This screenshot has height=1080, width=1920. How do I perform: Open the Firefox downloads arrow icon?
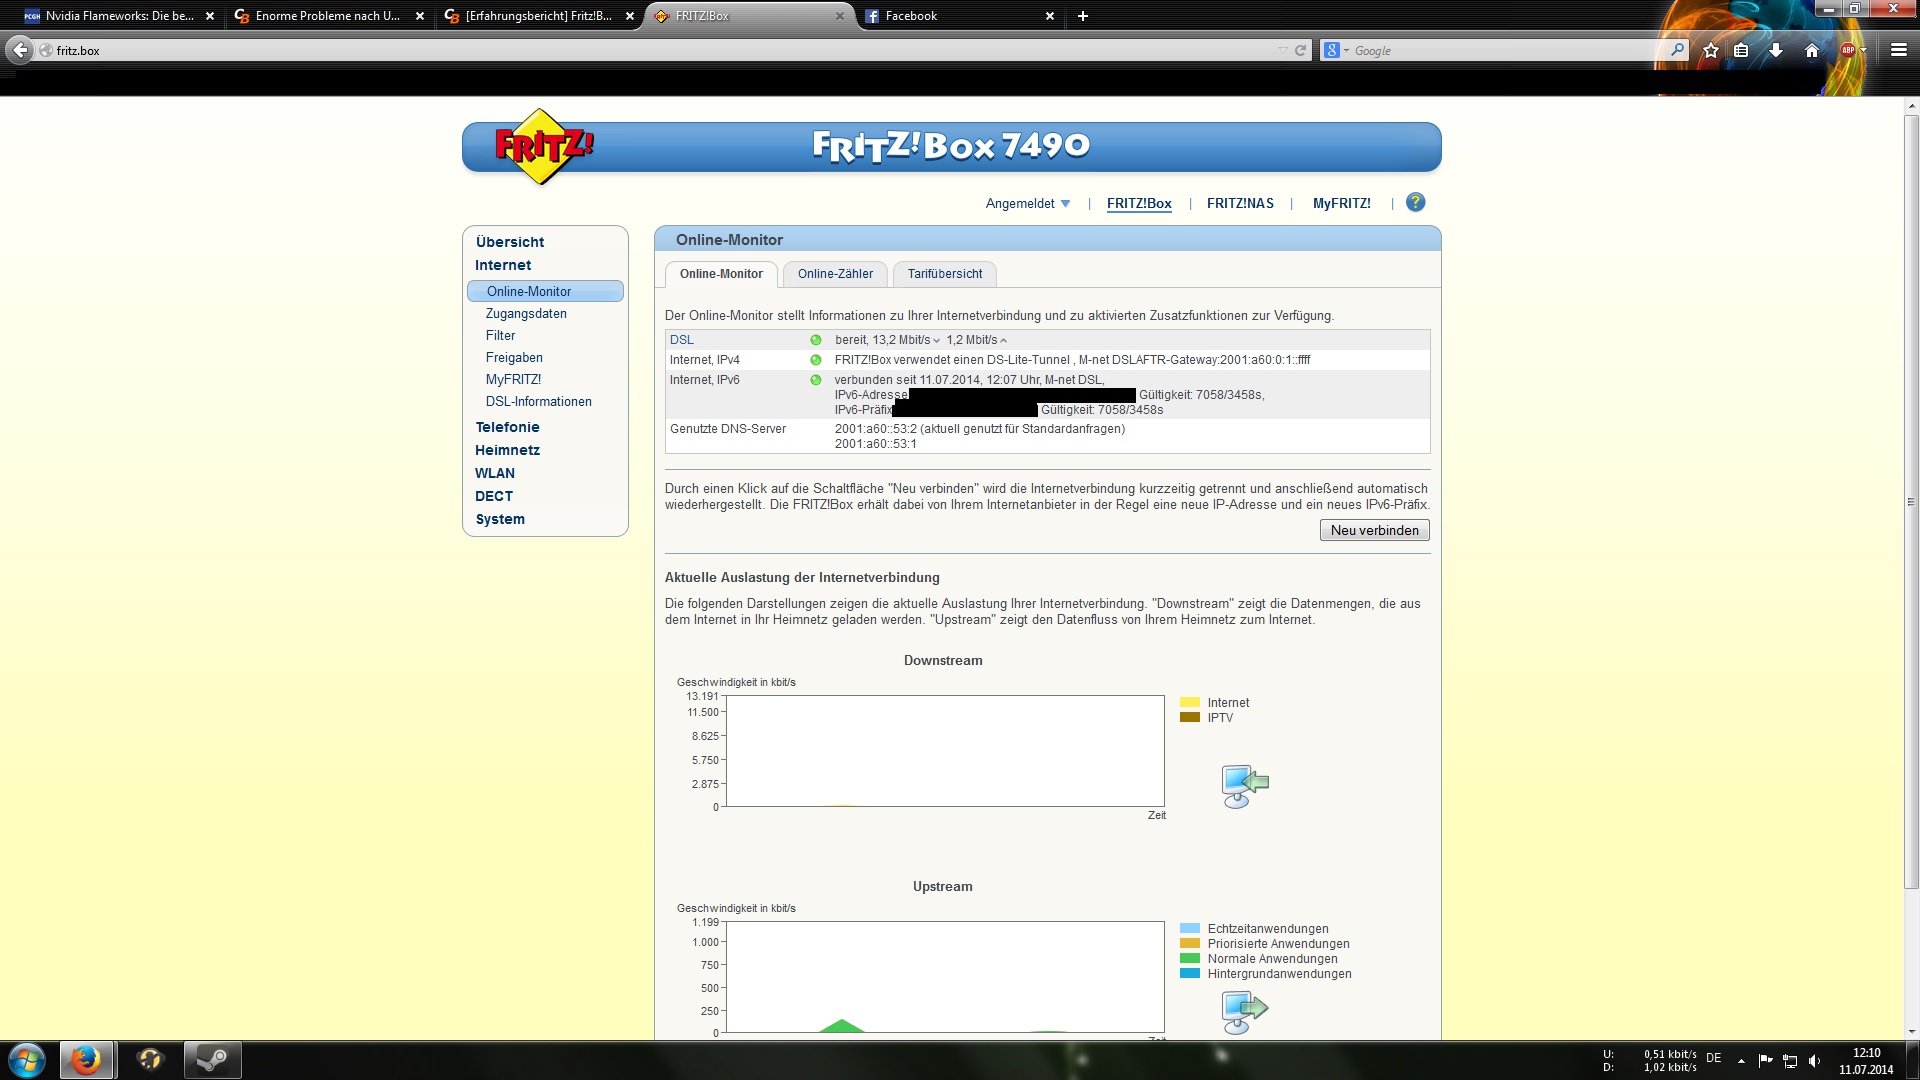1776,50
